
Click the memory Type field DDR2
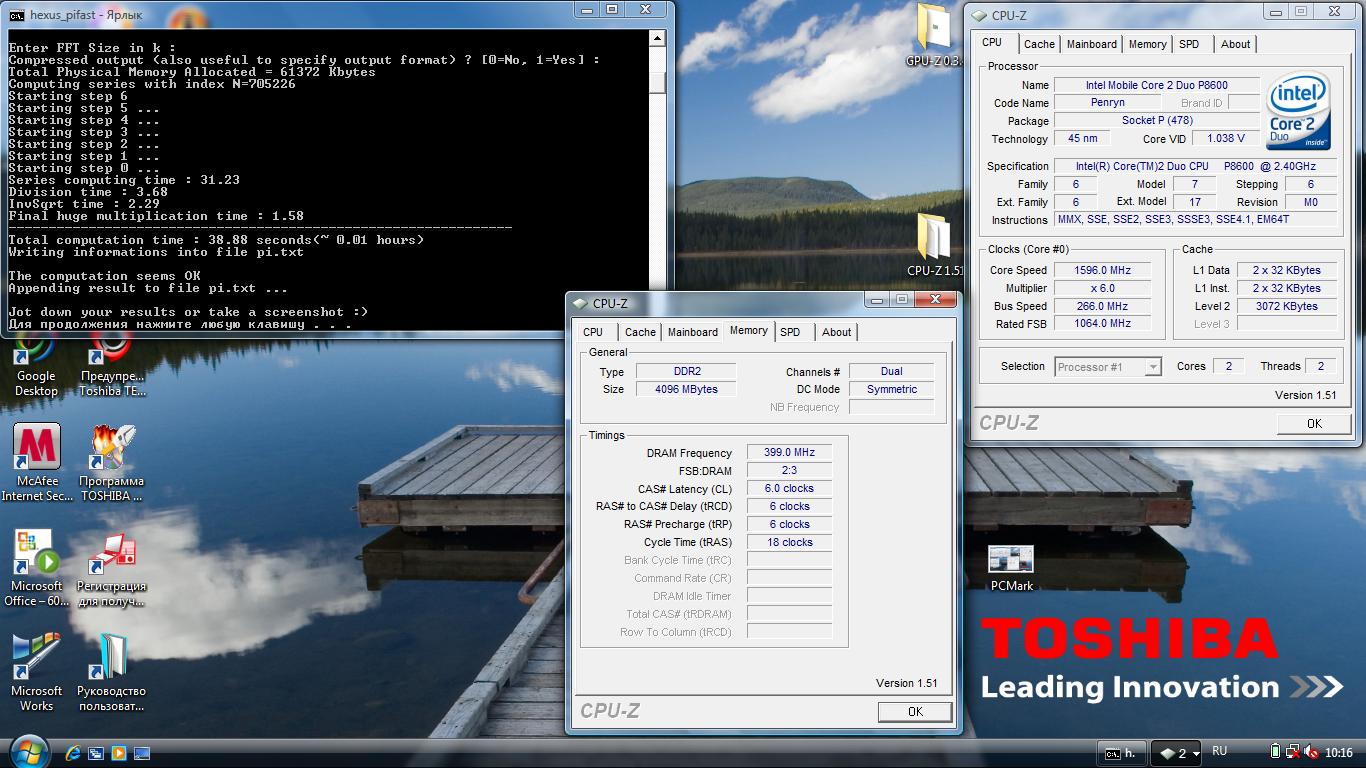[x=686, y=372]
